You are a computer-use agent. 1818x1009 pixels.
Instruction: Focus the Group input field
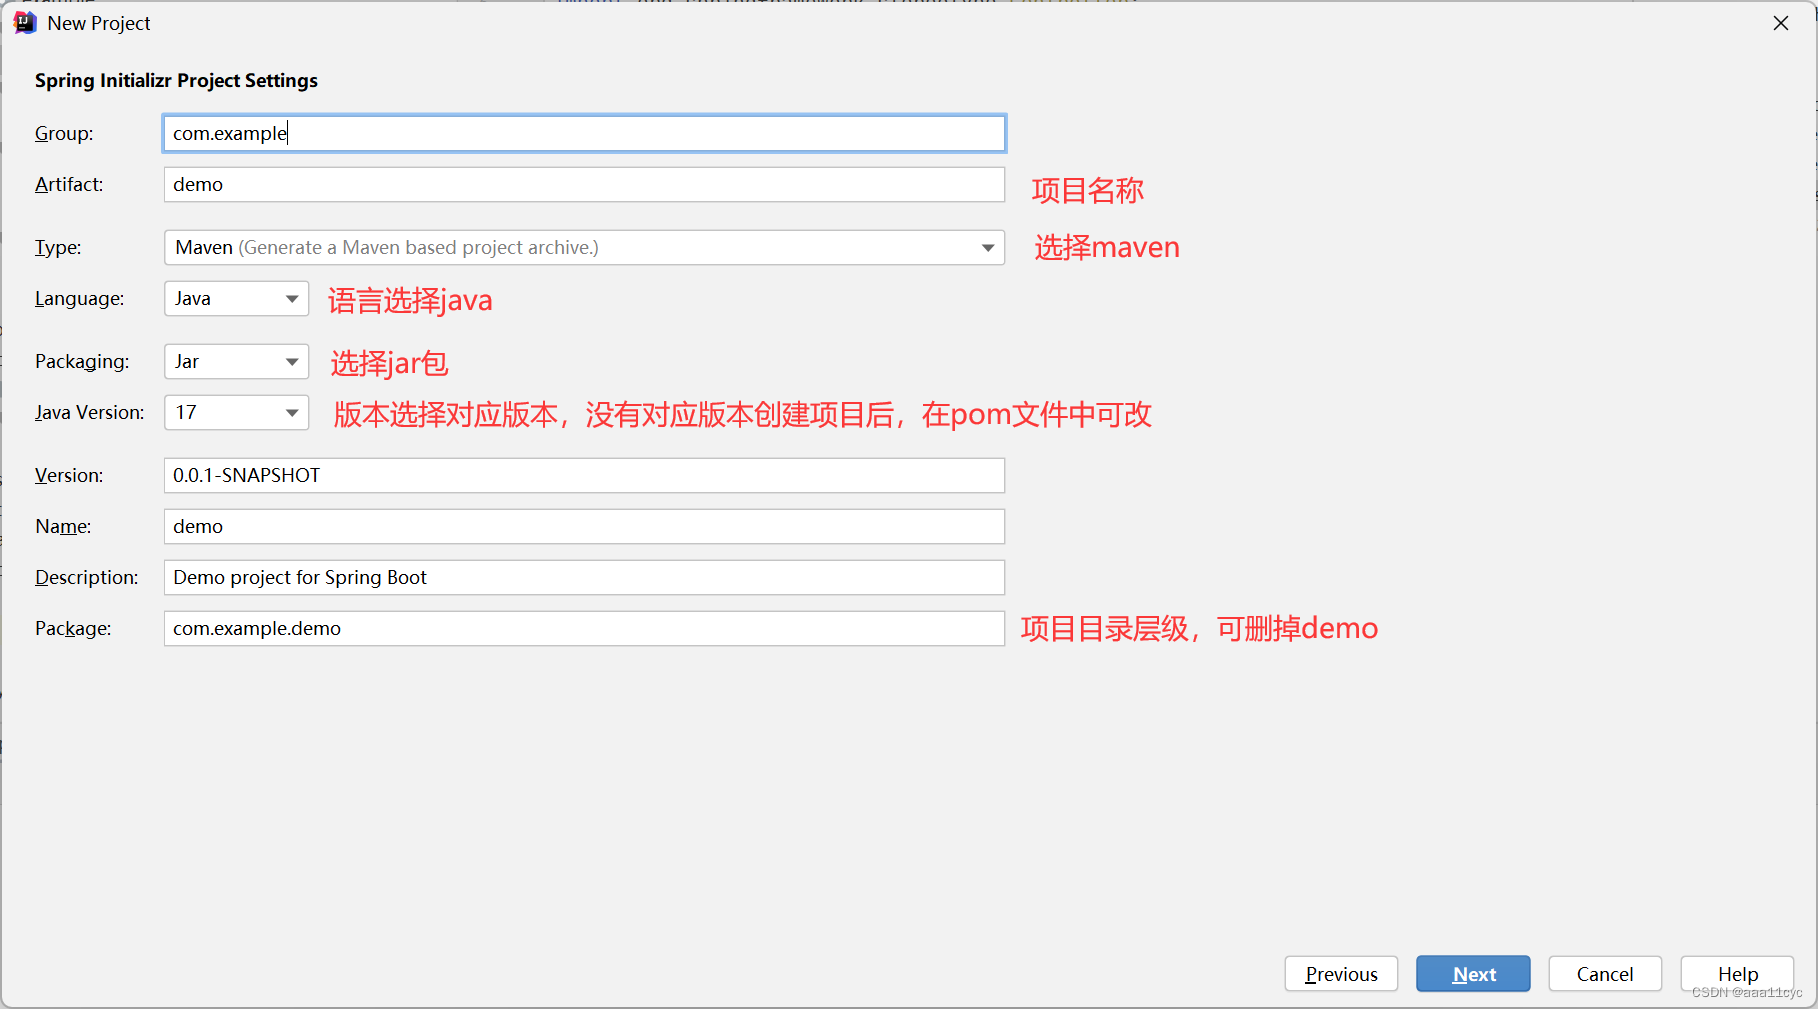584,133
